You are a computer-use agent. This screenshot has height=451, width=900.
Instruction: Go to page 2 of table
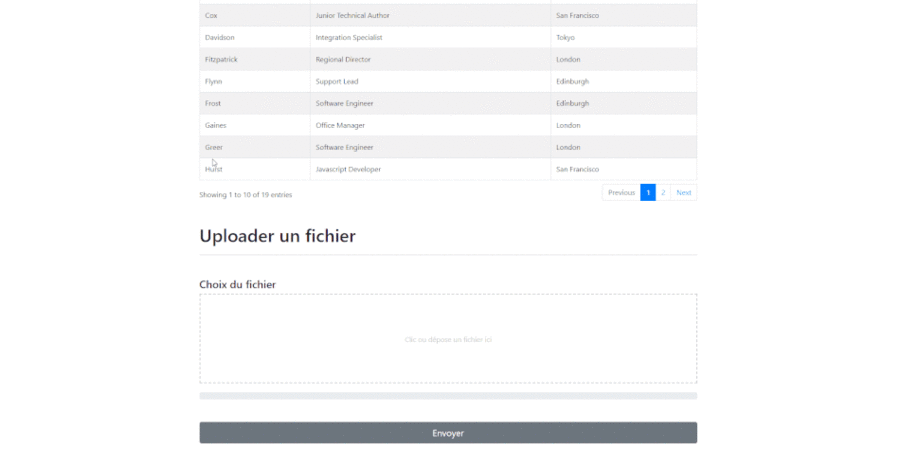663,192
